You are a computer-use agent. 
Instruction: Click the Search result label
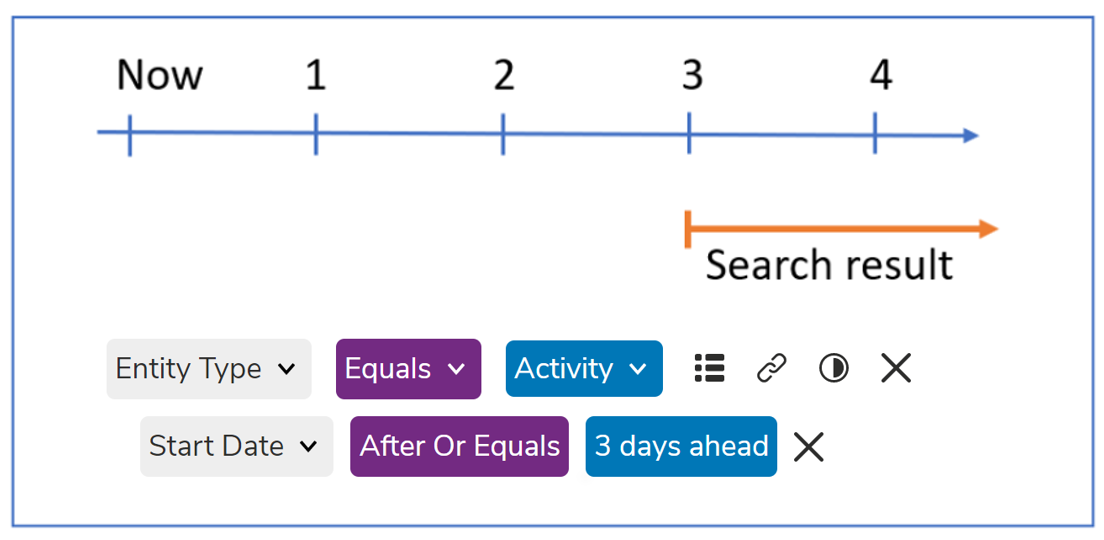tap(829, 266)
